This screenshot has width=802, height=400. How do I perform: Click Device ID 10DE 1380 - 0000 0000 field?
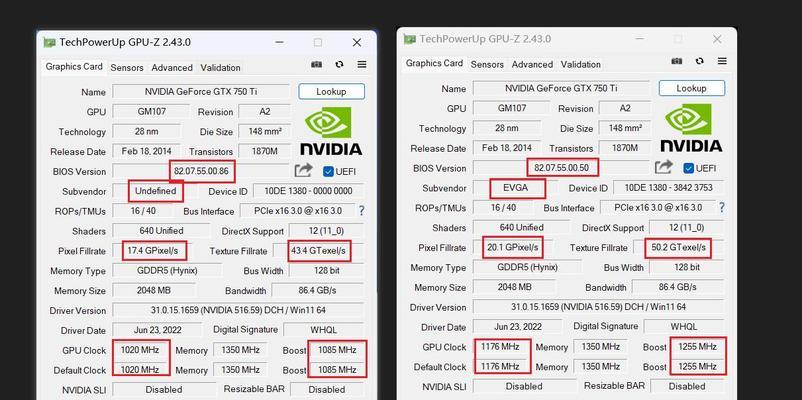tap(308, 191)
